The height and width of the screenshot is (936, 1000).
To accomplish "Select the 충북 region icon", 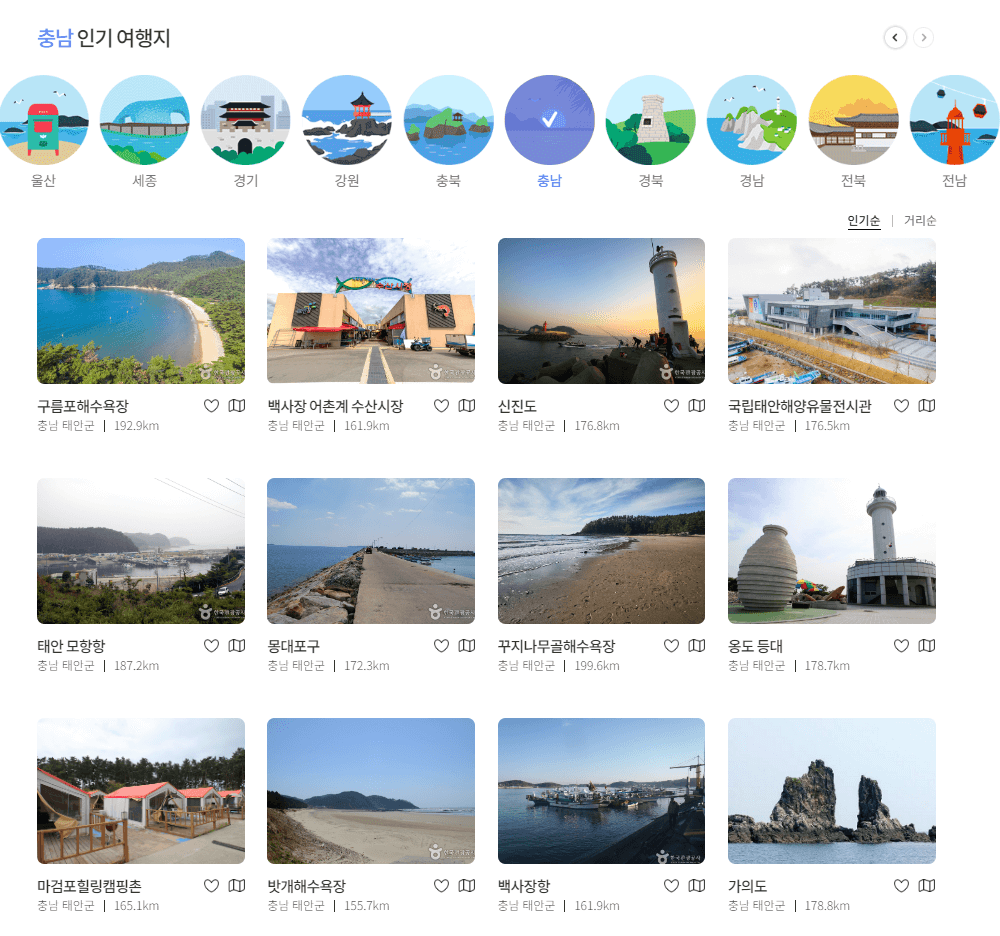I will (x=448, y=118).
